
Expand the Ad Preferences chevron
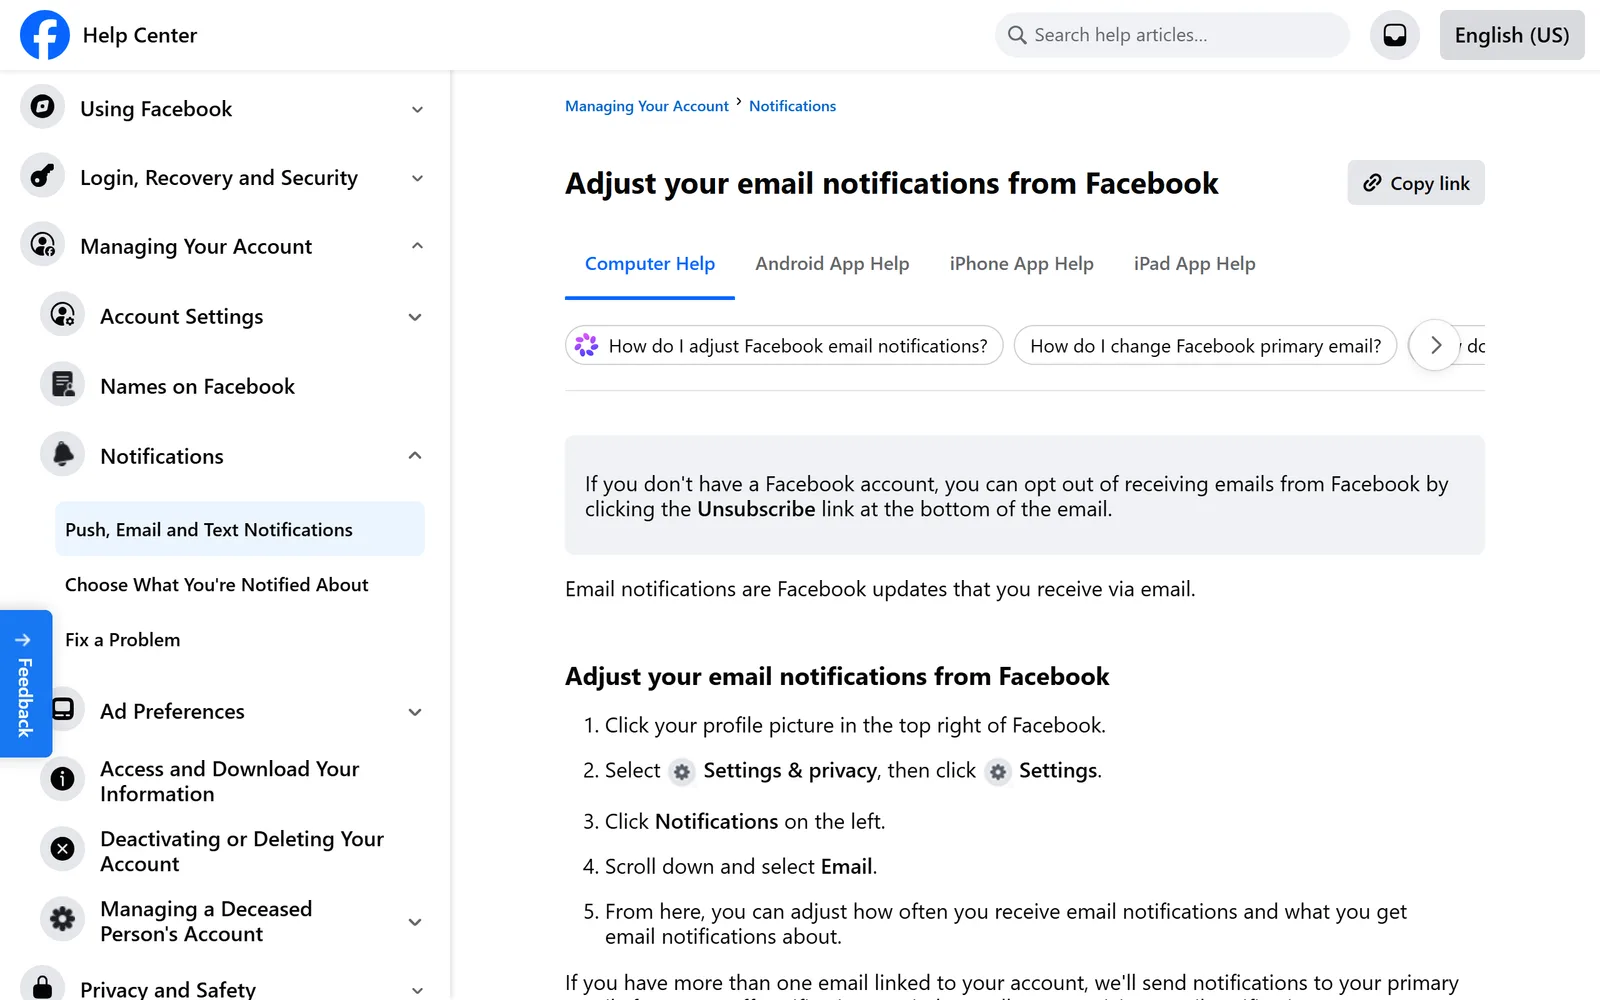coord(415,712)
